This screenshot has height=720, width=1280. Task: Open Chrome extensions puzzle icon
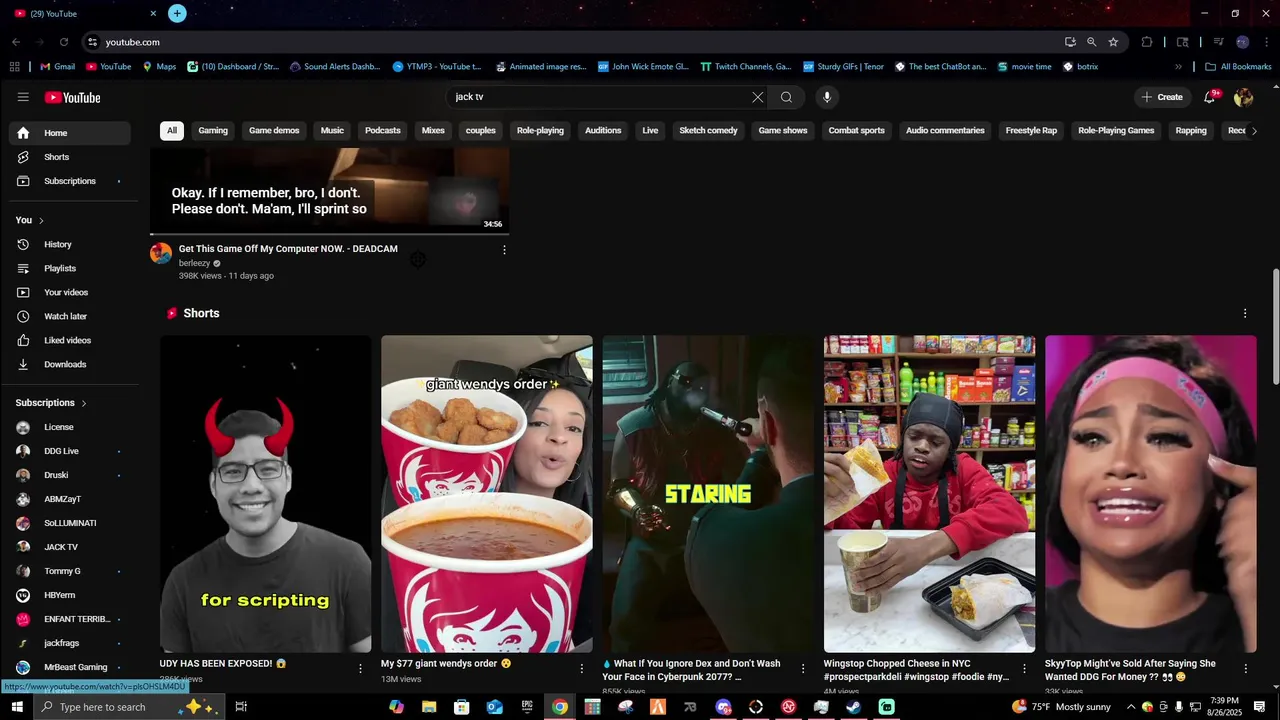1147,42
